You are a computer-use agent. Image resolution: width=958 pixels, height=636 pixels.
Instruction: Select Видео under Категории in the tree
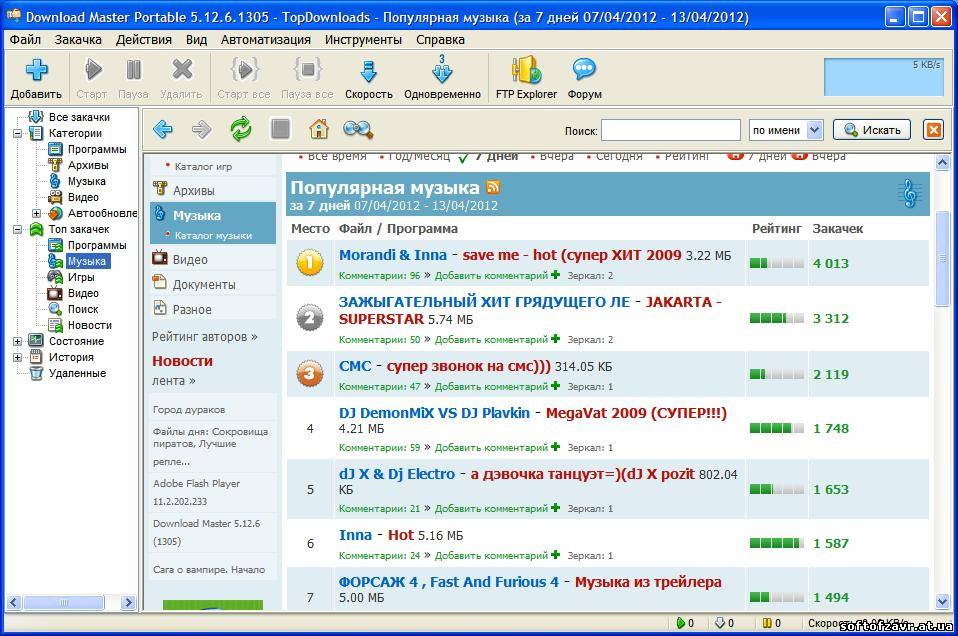[x=83, y=197]
